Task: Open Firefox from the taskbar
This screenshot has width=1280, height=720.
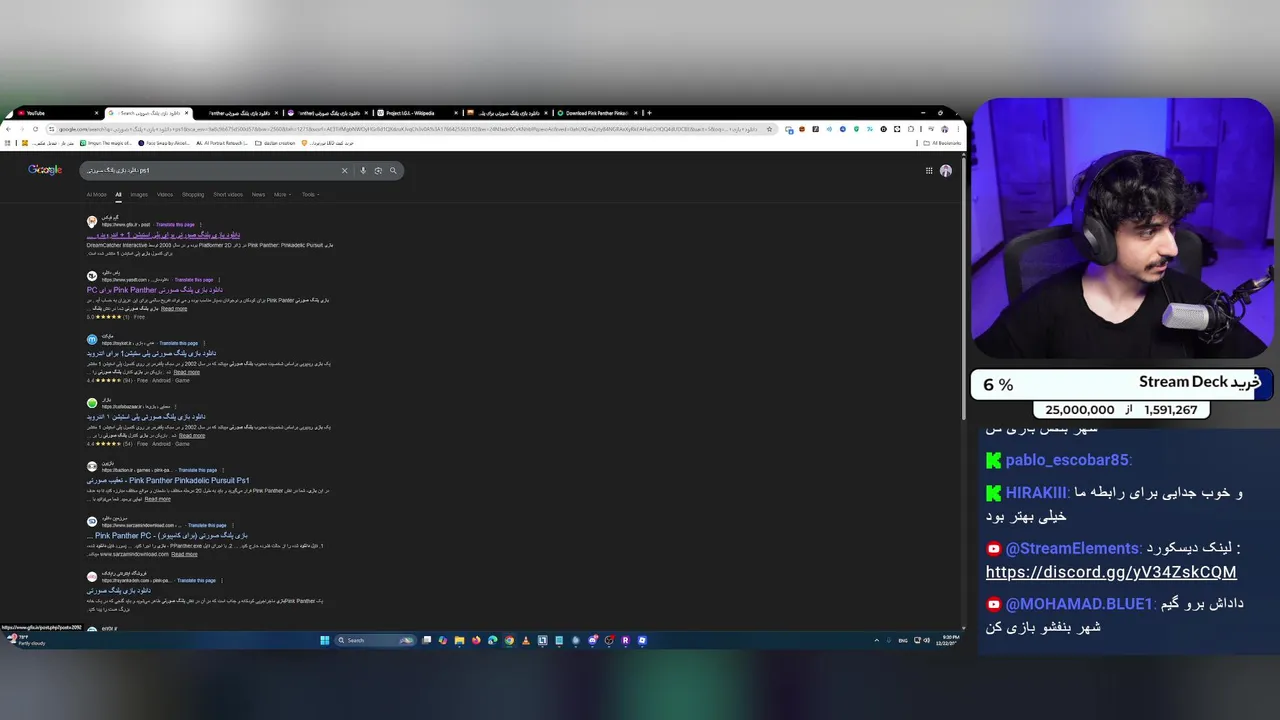Action: coord(476,640)
